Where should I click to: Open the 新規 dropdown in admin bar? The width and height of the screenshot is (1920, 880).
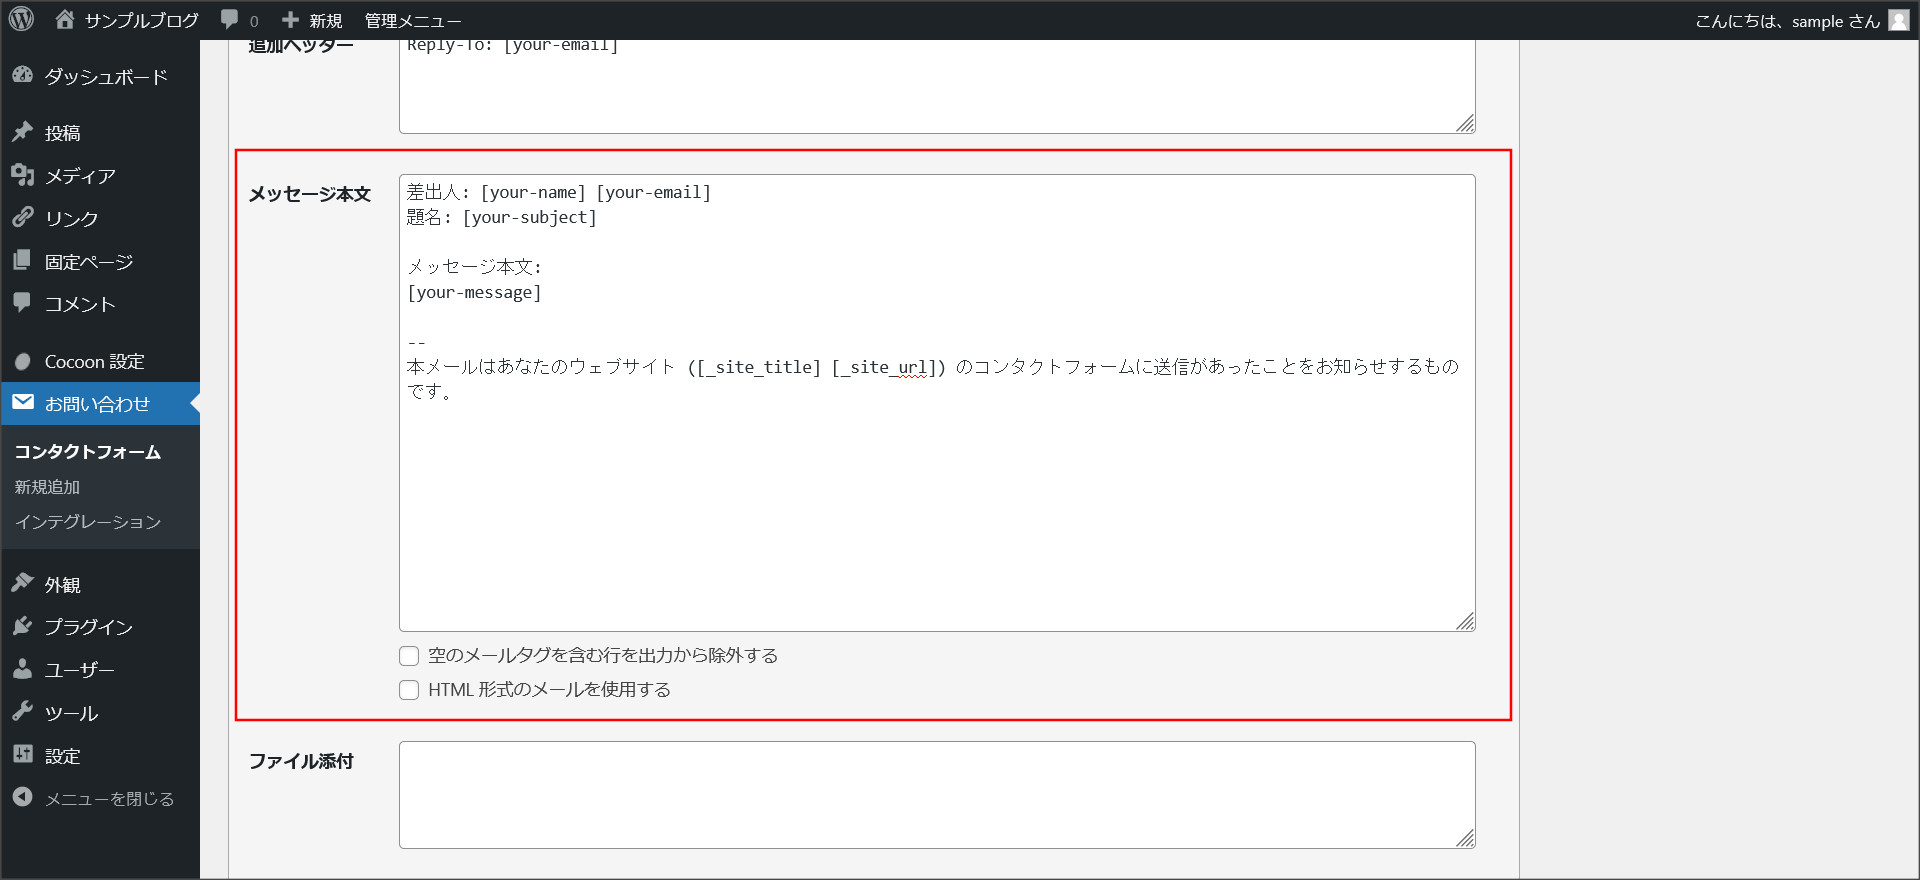[312, 20]
